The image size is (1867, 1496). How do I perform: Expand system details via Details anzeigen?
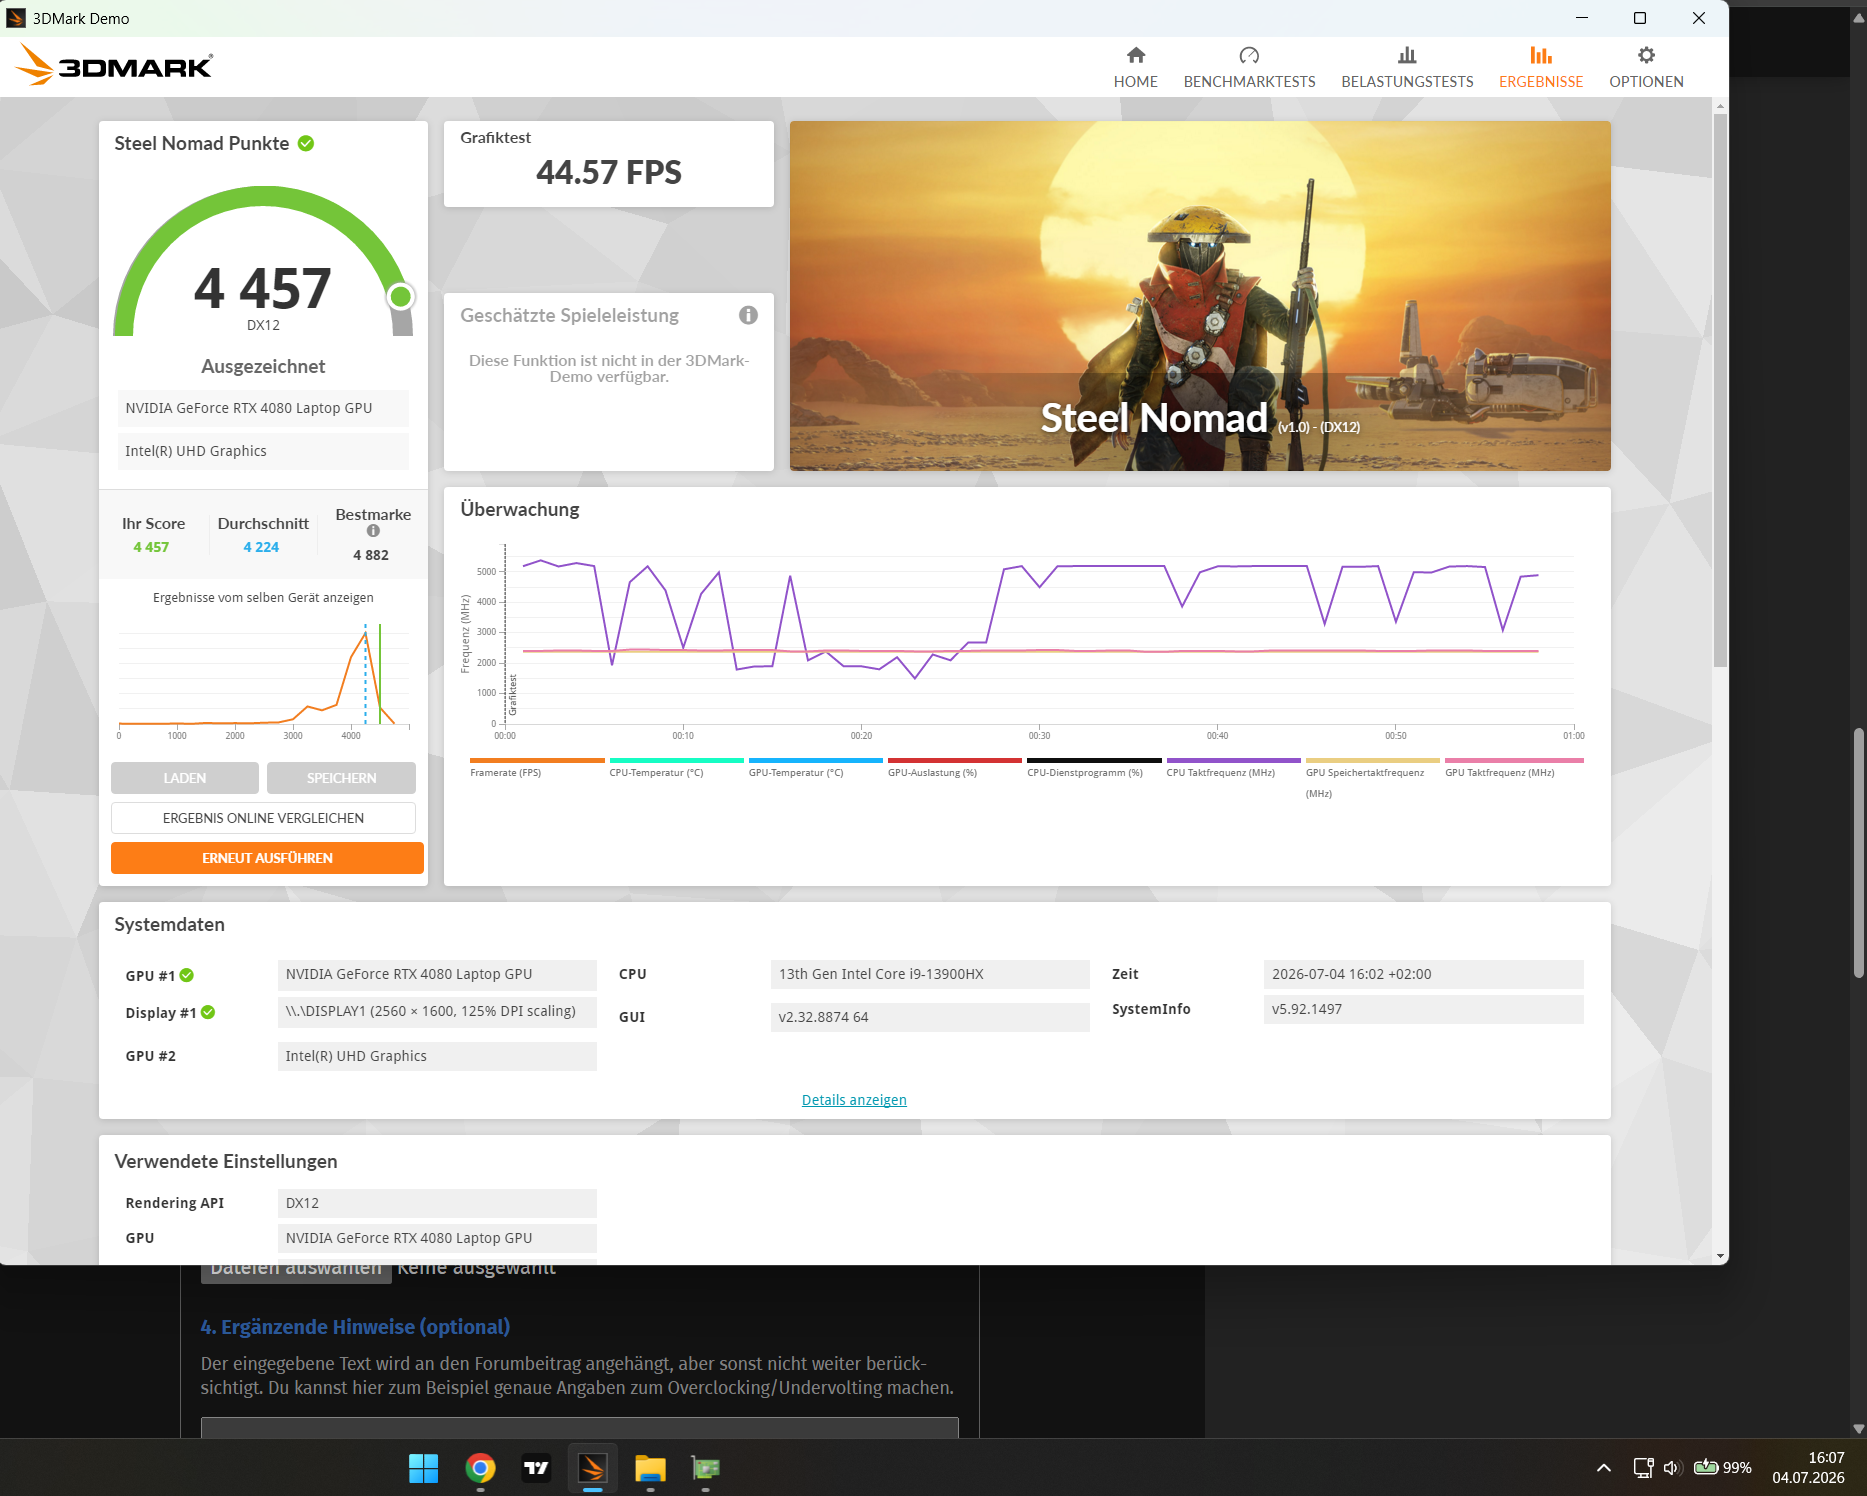coord(854,1100)
